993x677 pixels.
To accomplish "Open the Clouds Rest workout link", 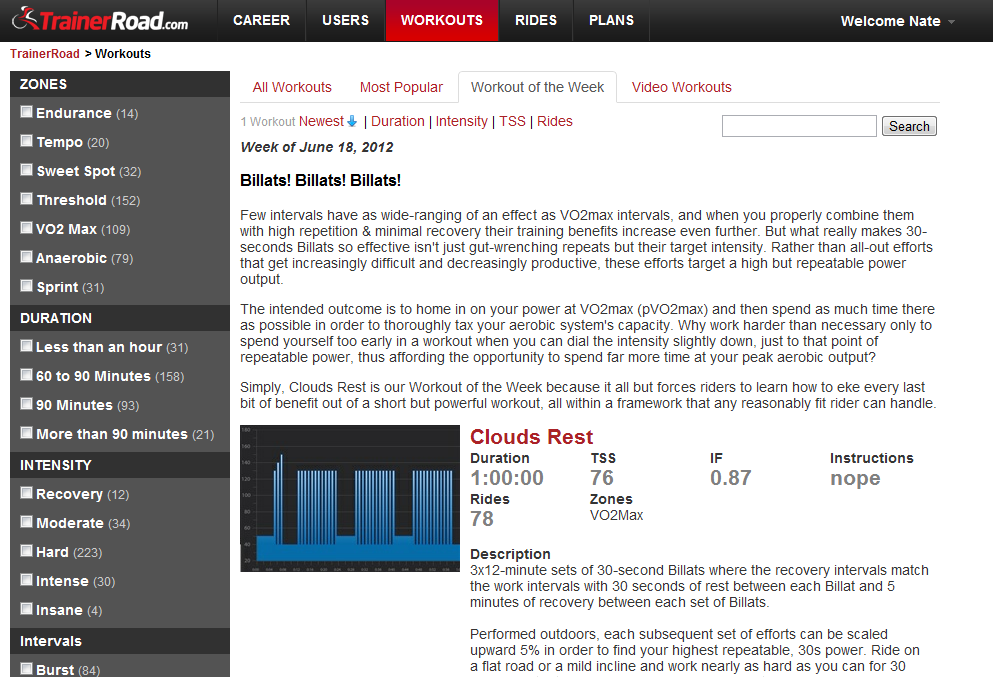I will pos(531,437).
